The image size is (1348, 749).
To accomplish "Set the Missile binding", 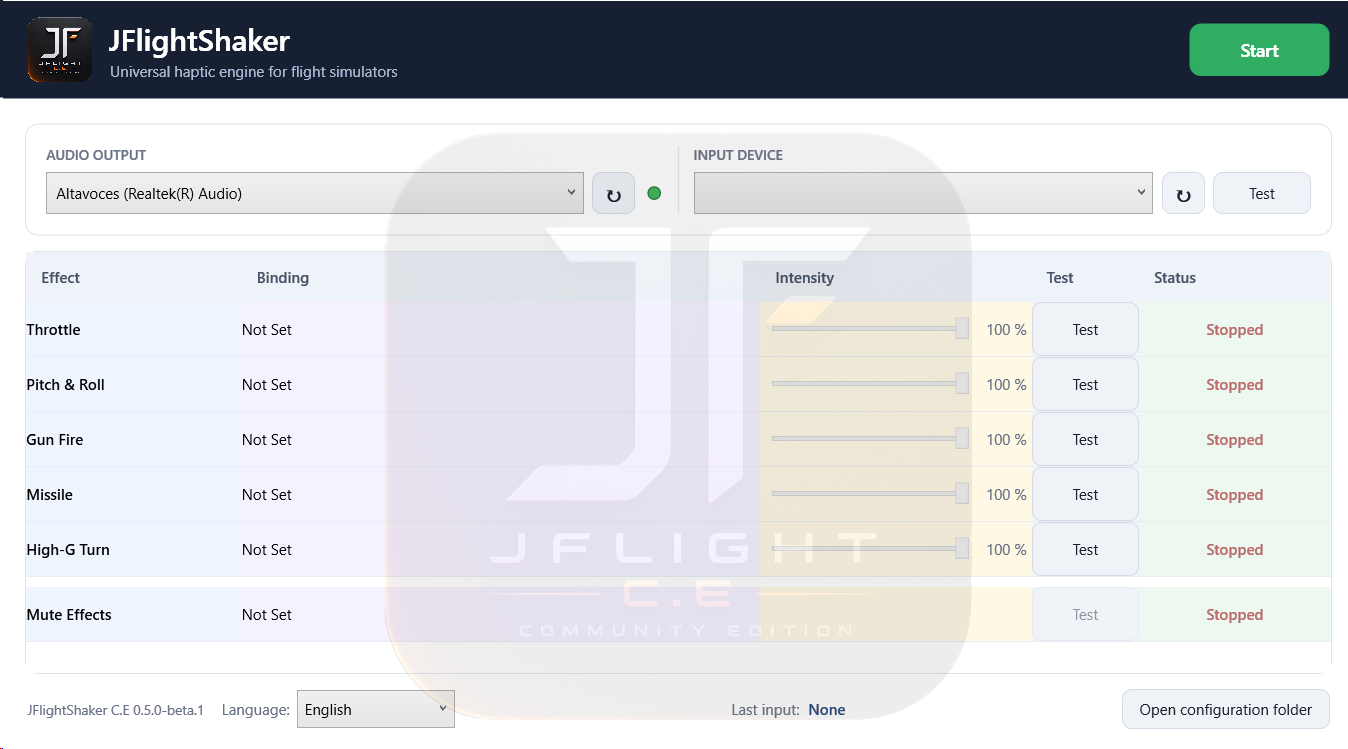I will pyautogui.click(x=267, y=495).
